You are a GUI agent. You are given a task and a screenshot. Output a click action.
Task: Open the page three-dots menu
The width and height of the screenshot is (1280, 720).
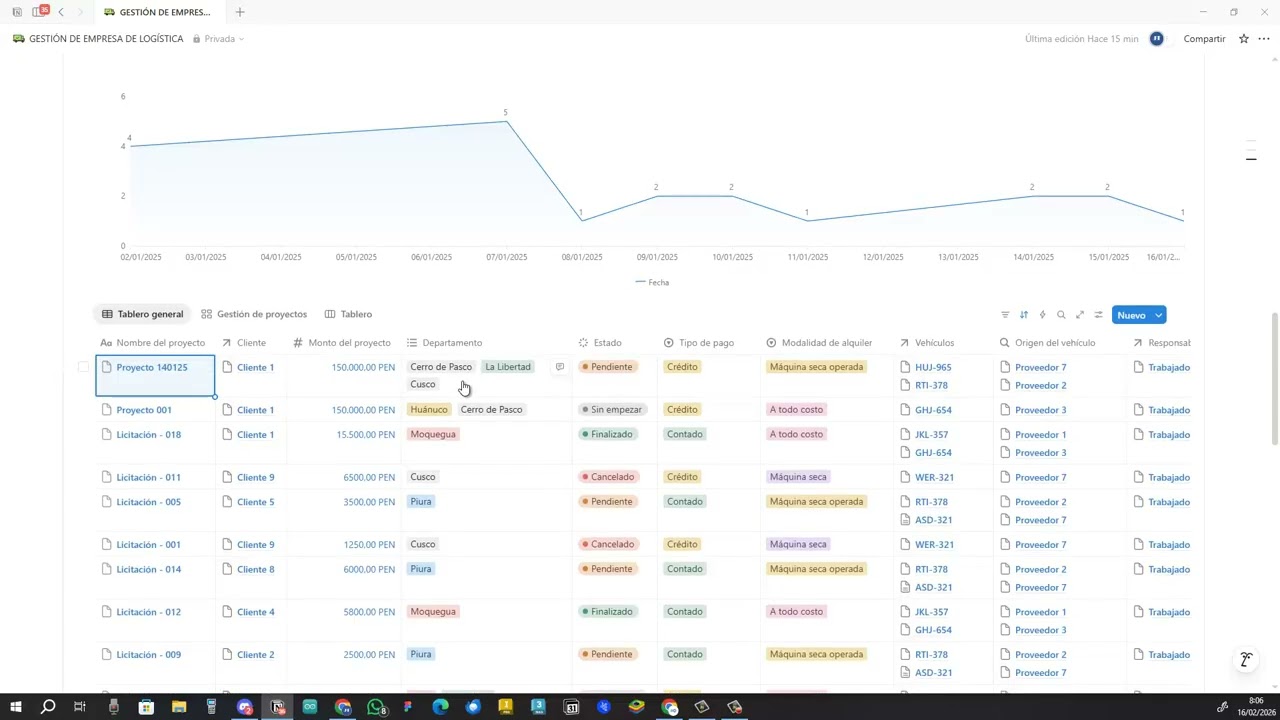pos(1264,39)
